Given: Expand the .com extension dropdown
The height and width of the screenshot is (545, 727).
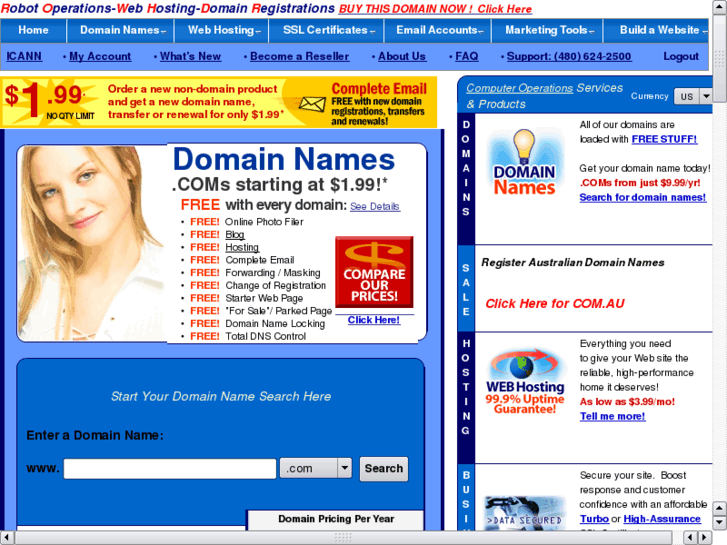Looking at the screenshot, I should (316, 468).
